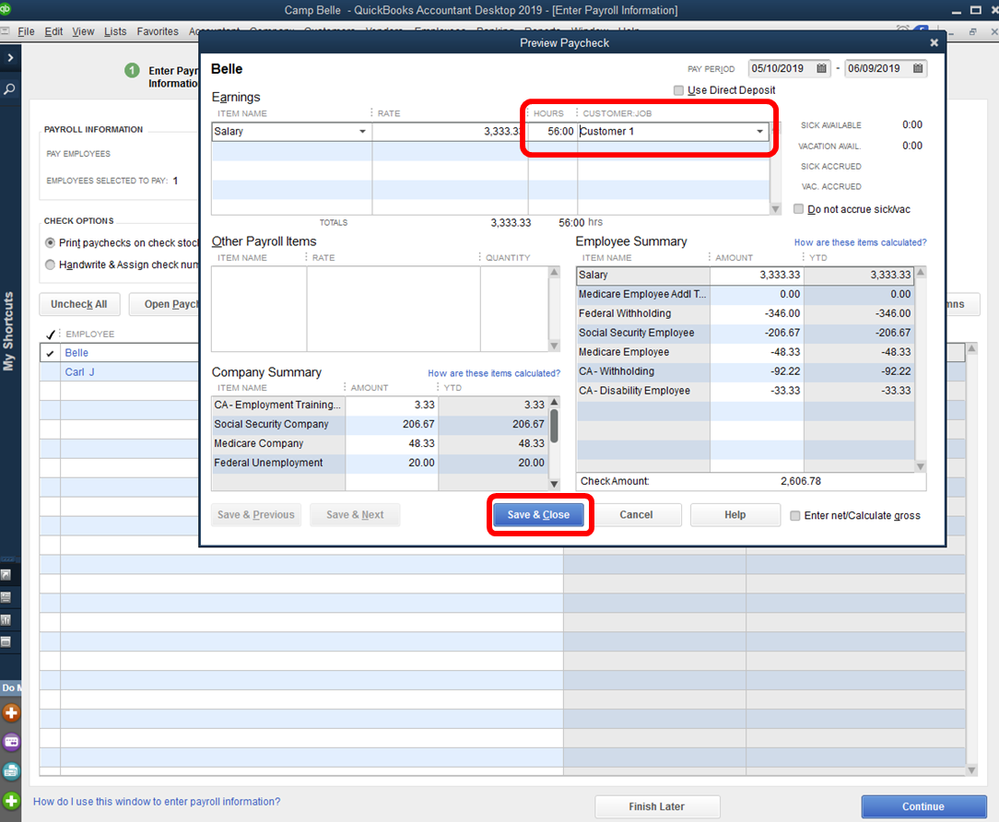Click the orange plus circle icon
999x822 pixels.
pyautogui.click(x=11, y=712)
